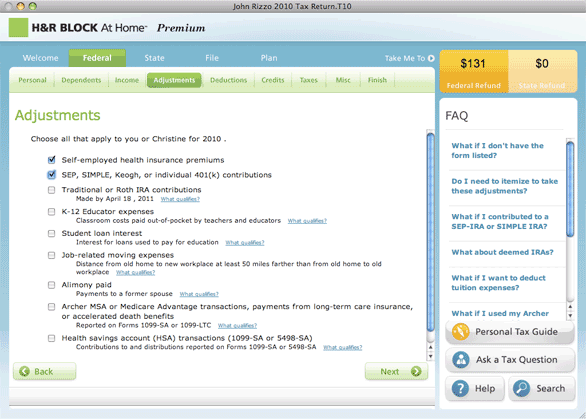The image size is (586, 419).
Task: Click the yellow minimize window button
Action: 21,6
